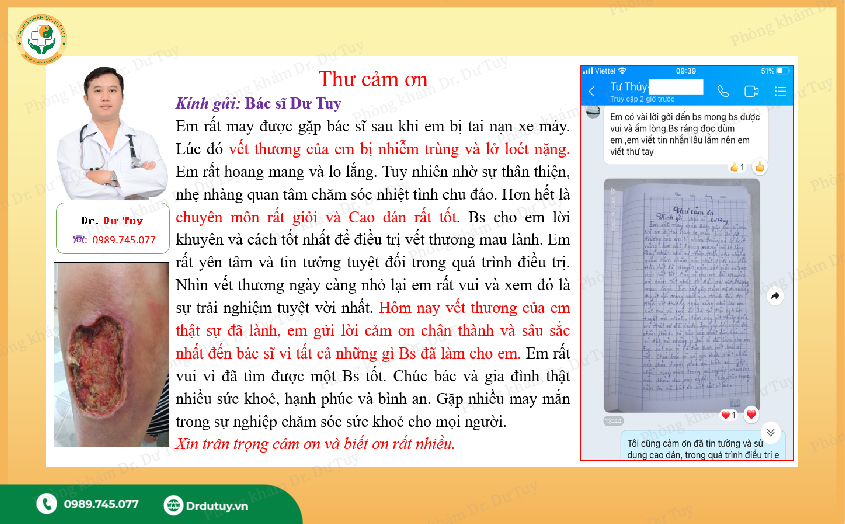Click the closing line 'Xin trân trọng cảm ơn'
845x524 pixels.
[x=315, y=444]
